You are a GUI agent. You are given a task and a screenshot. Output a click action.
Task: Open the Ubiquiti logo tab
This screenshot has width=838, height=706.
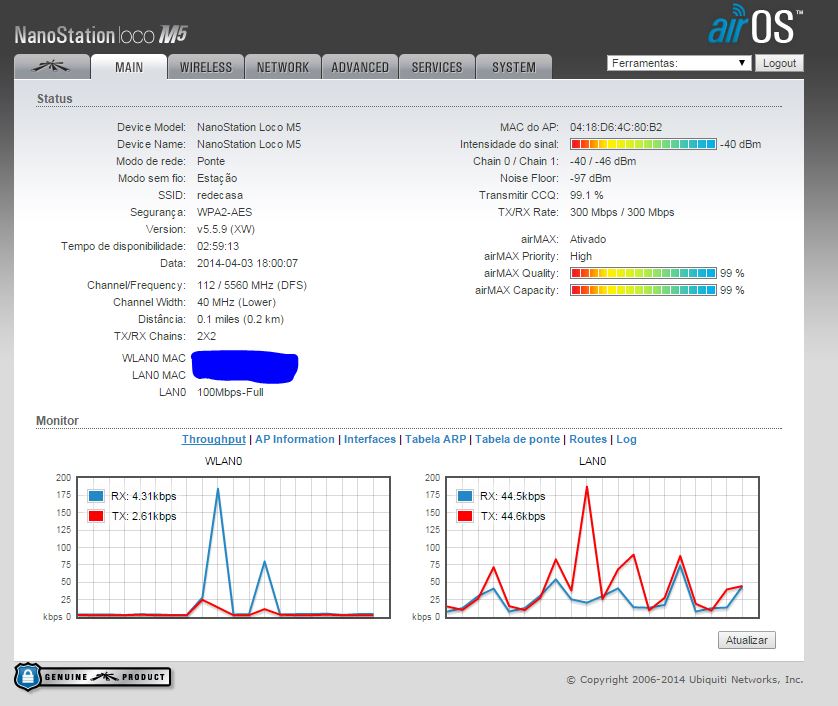tap(52, 67)
